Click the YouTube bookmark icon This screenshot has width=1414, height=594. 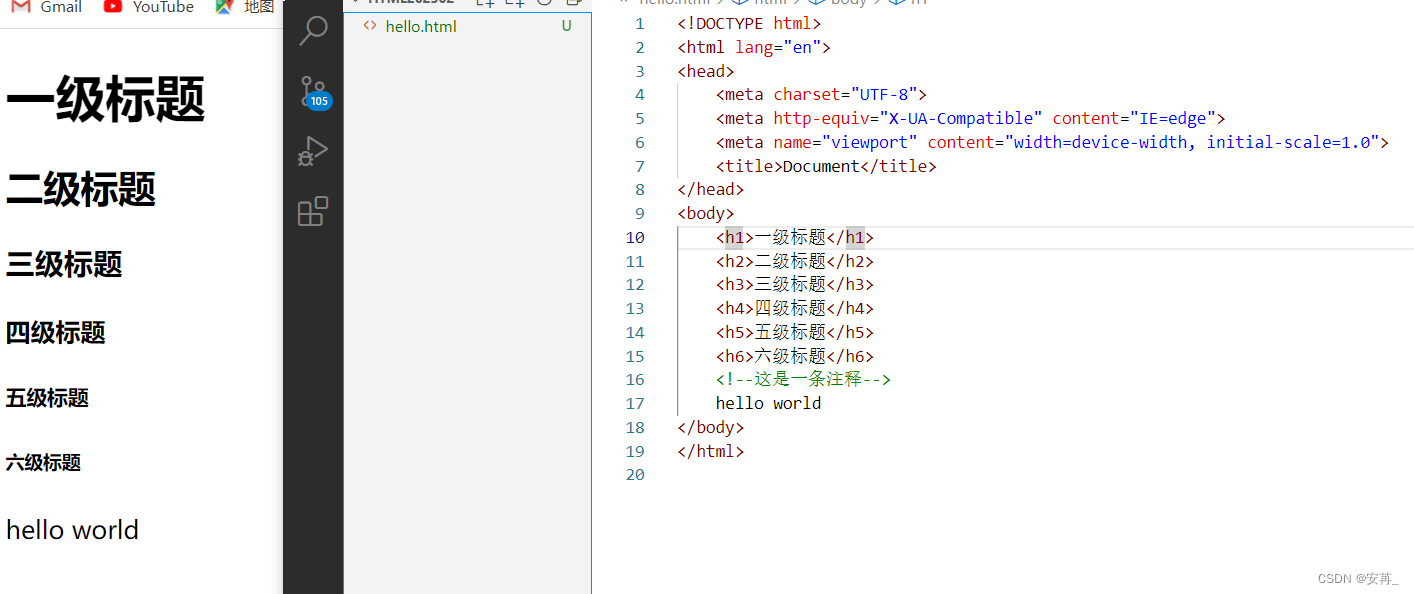coord(113,7)
